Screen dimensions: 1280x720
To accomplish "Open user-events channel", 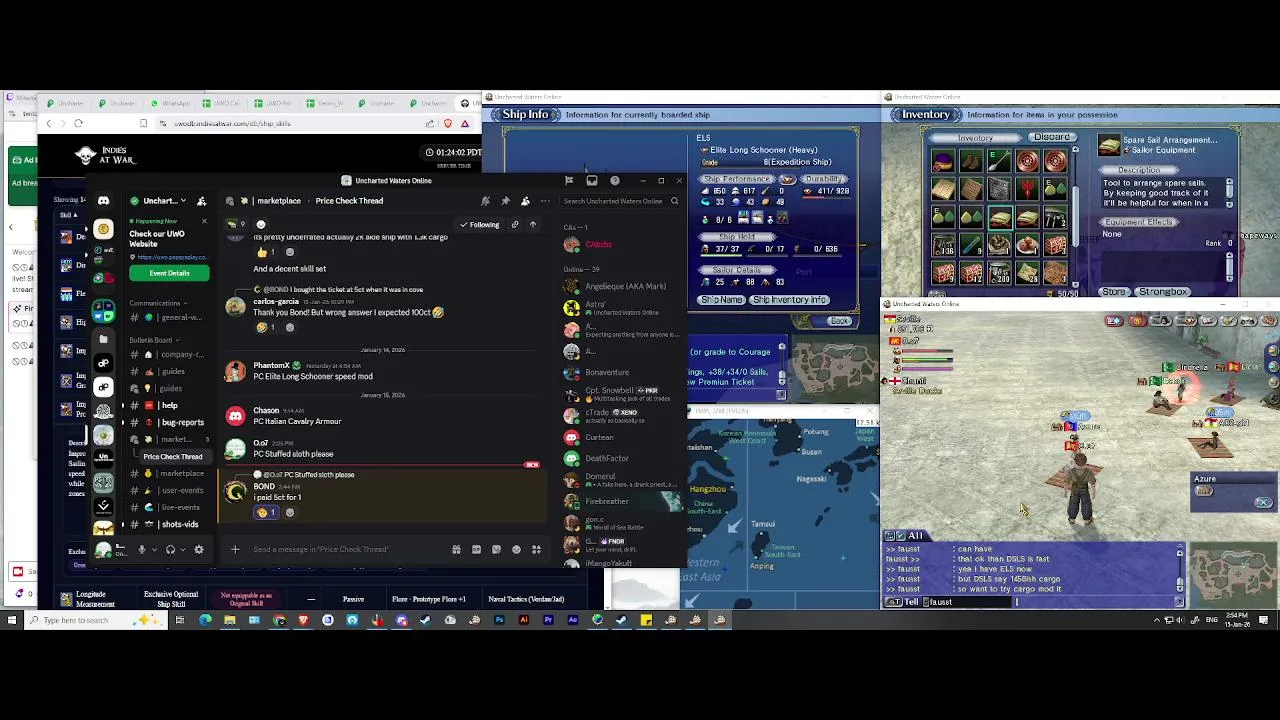I will pos(168,491).
